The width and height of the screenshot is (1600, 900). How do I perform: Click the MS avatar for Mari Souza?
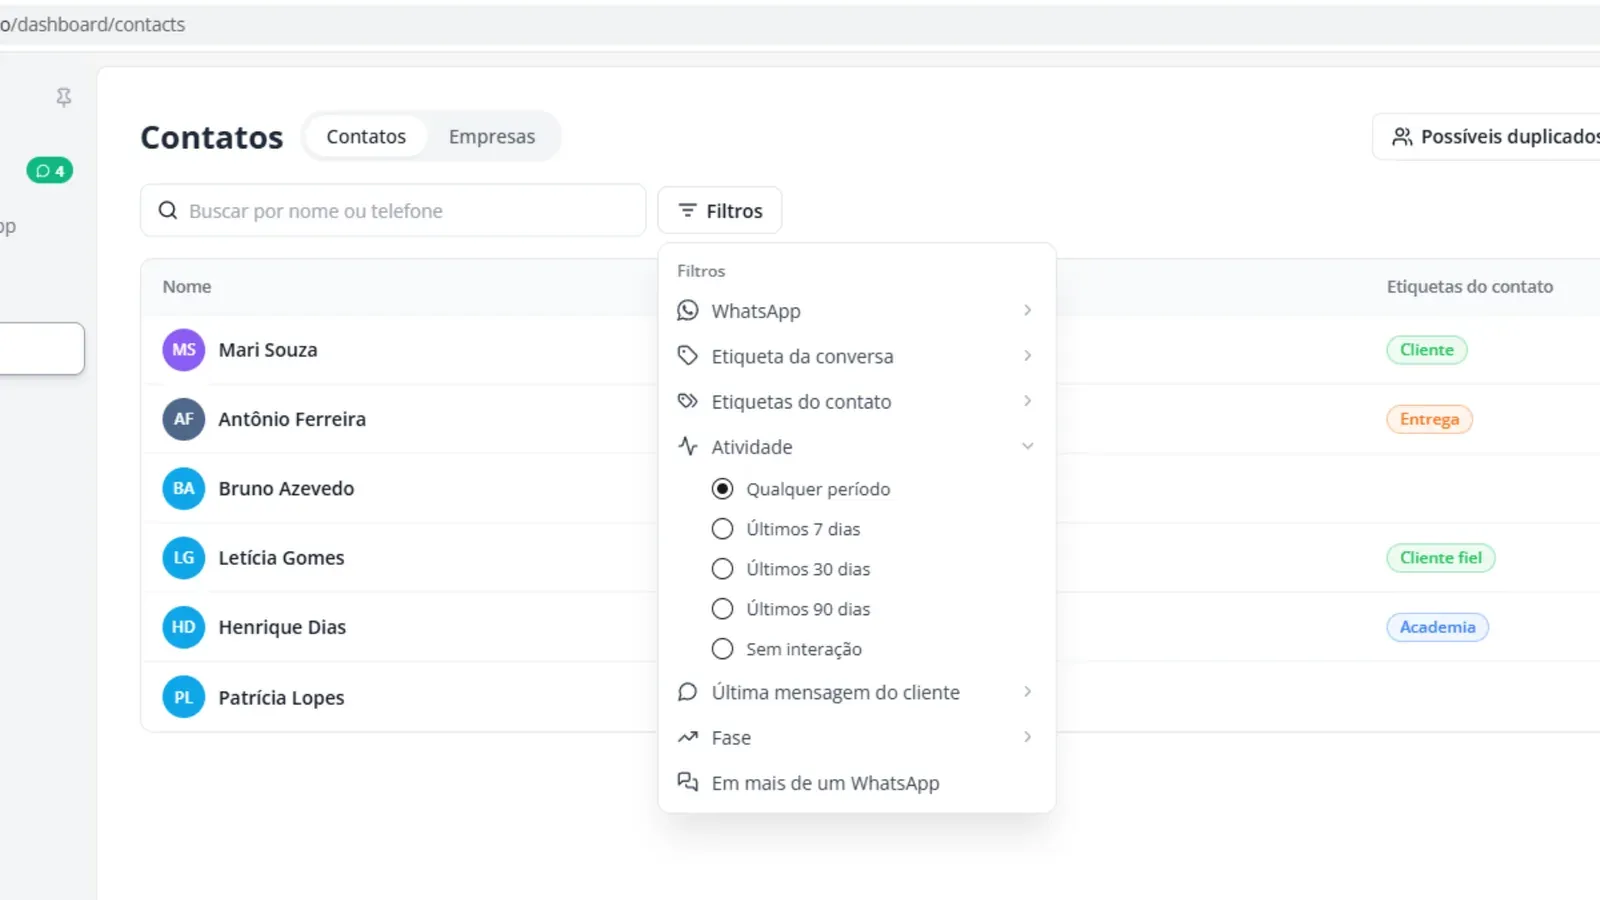[x=184, y=350]
